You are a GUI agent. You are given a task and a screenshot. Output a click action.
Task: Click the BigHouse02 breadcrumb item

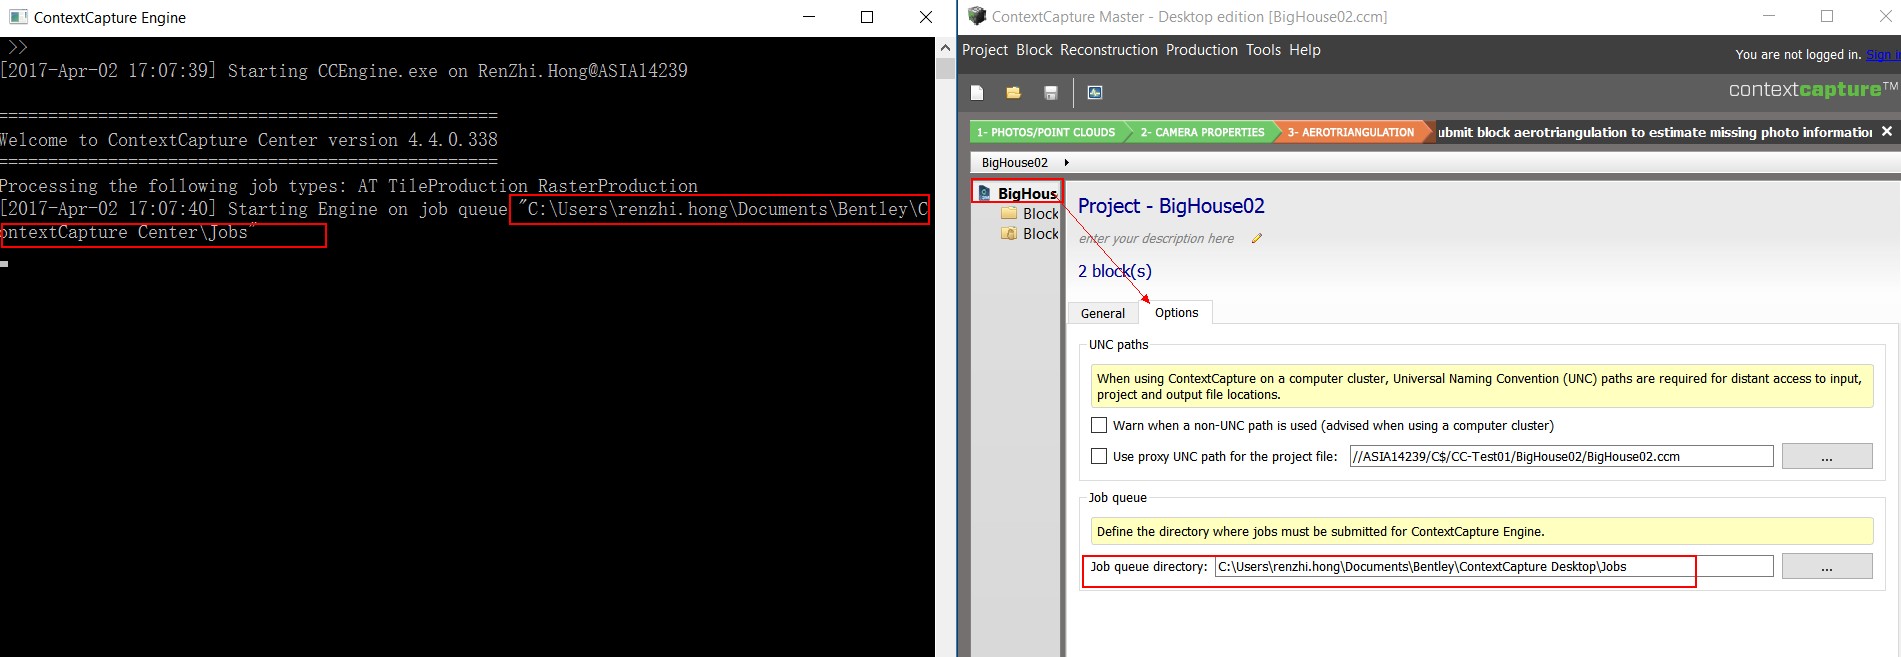[x=1014, y=162]
